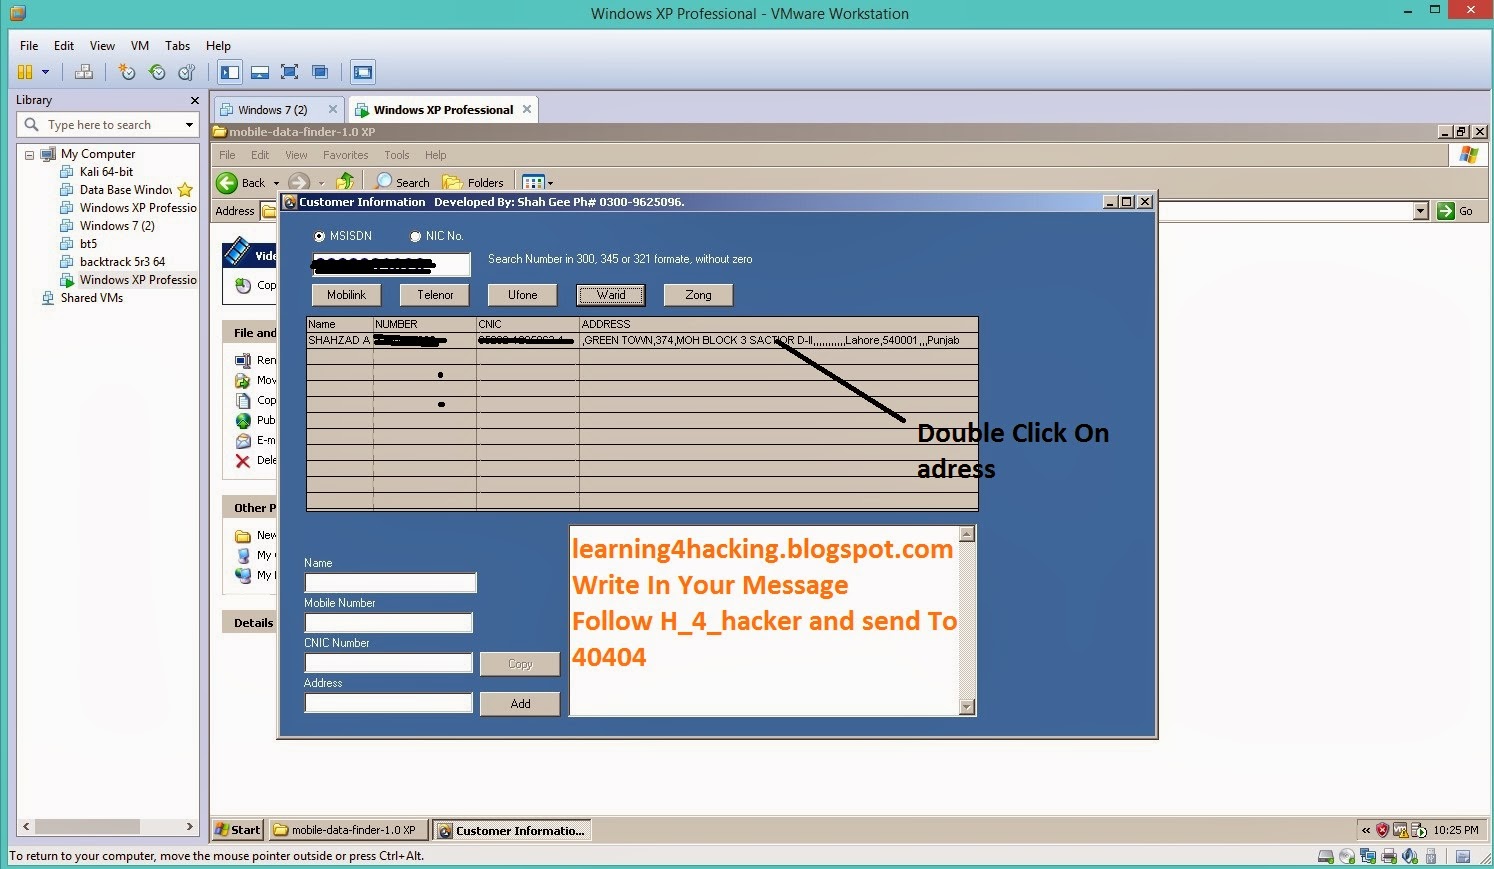This screenshot has width=1494, height=869.
Task: Select Kali 64-bit in the Library
Action: [x=106, y=172]
